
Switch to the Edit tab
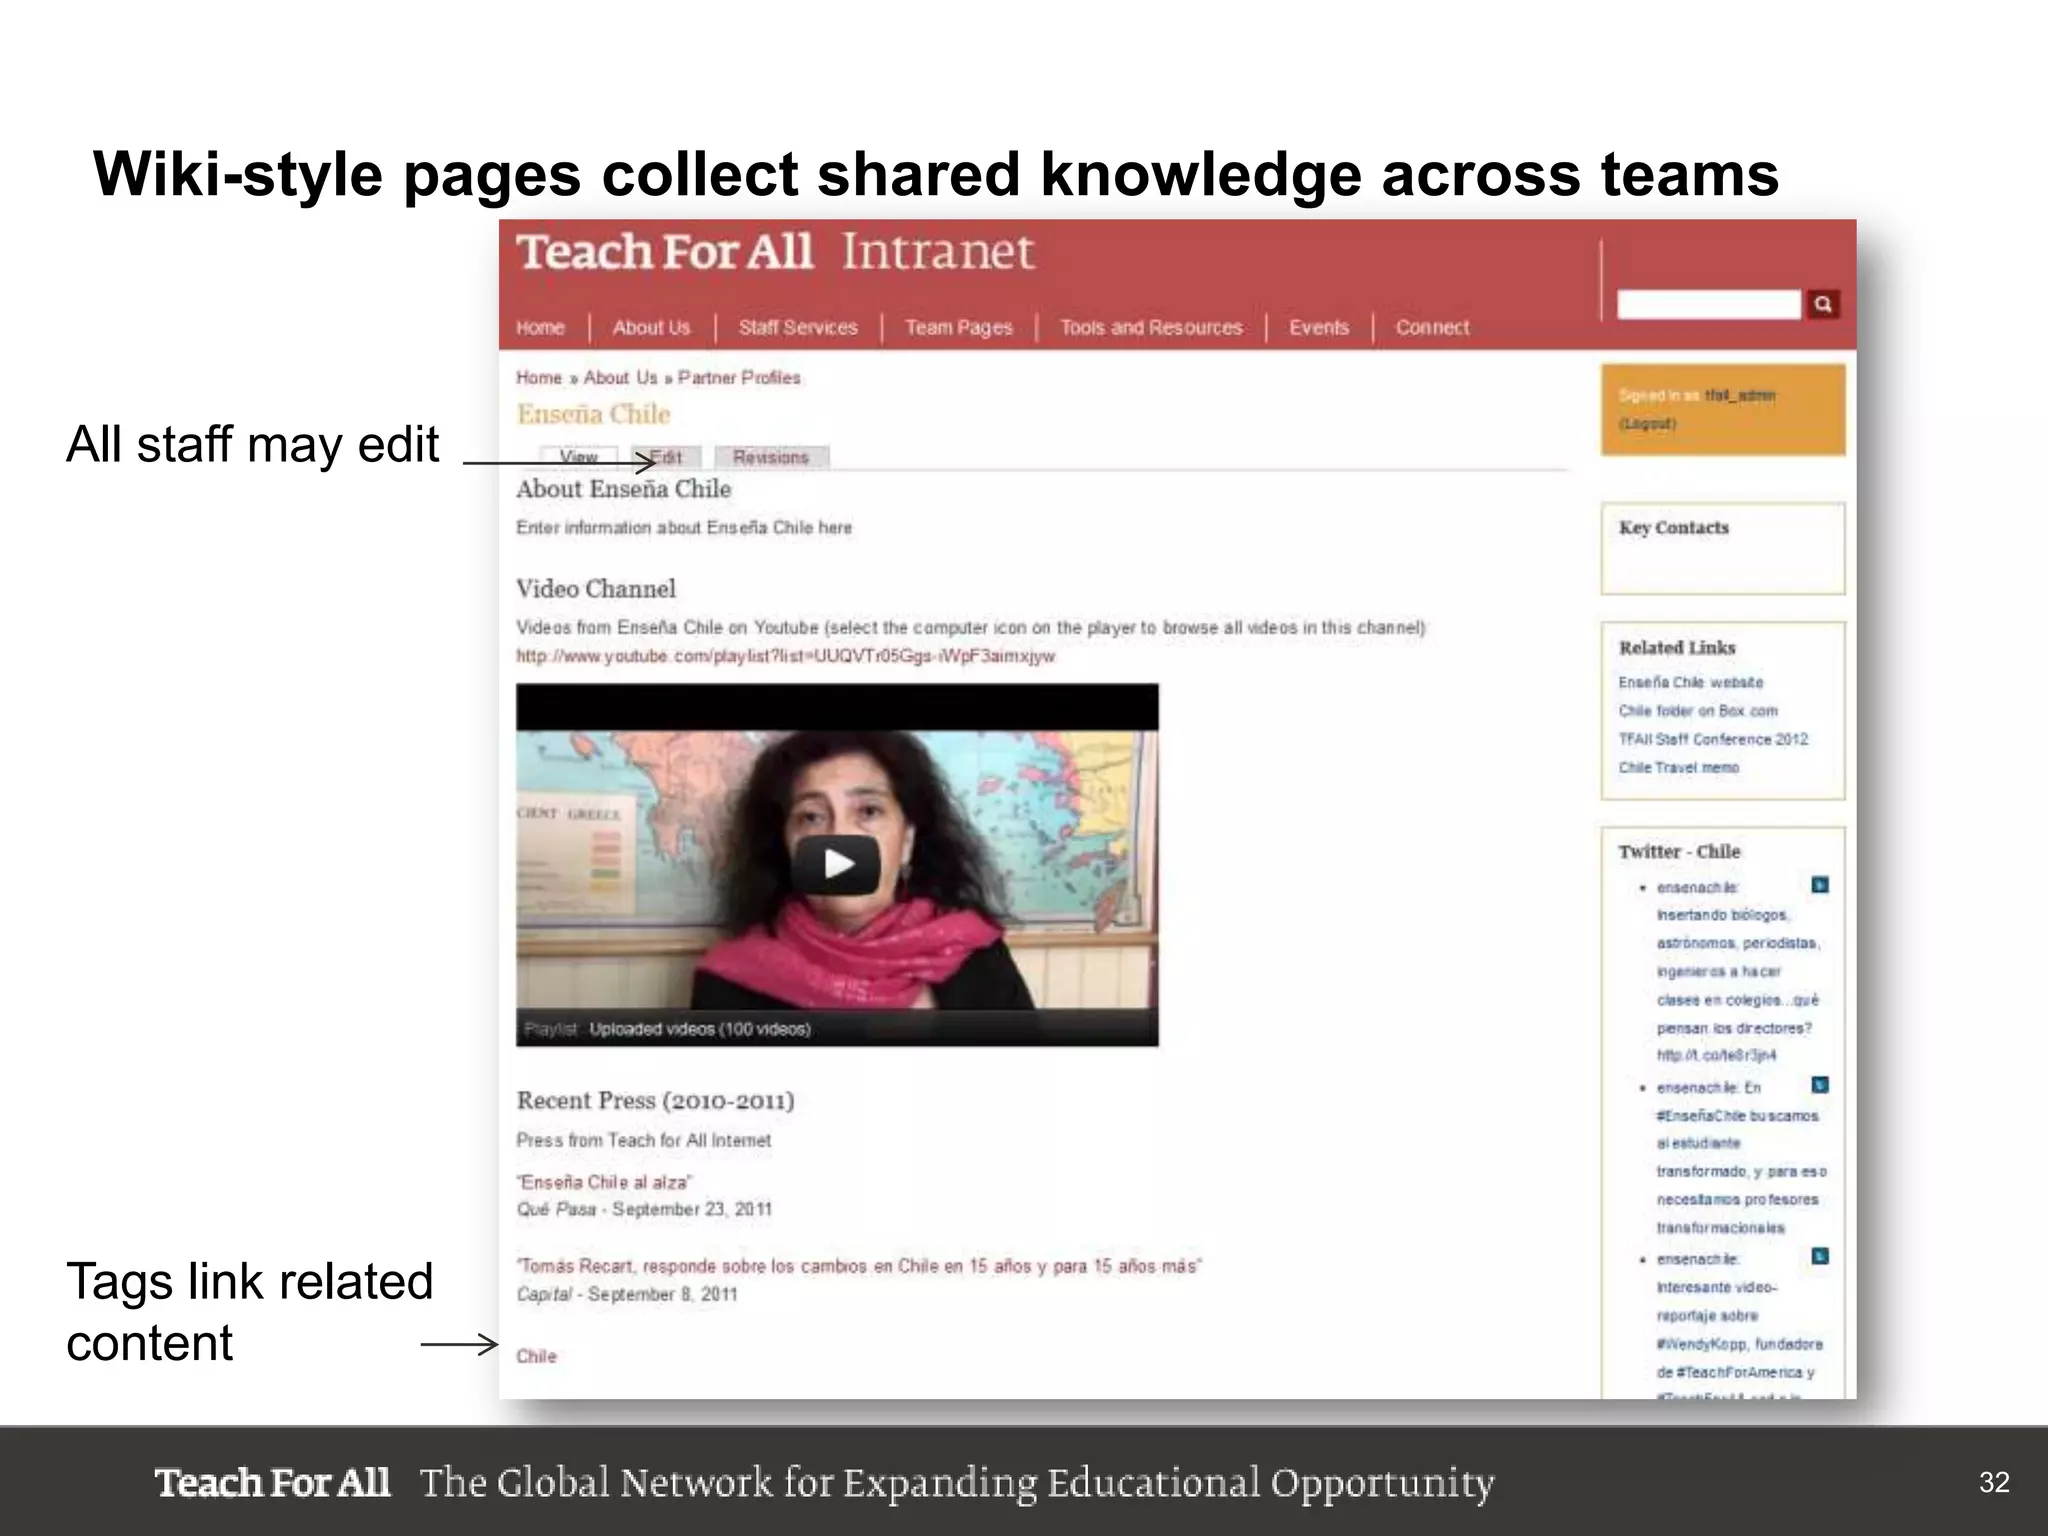[666, 457]
